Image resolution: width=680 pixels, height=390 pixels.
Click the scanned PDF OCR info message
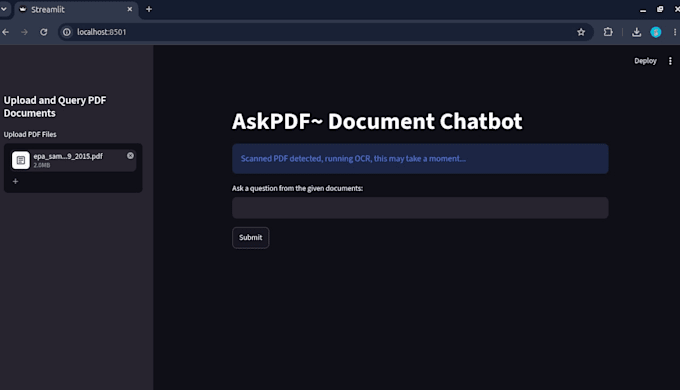pos(420,159)
